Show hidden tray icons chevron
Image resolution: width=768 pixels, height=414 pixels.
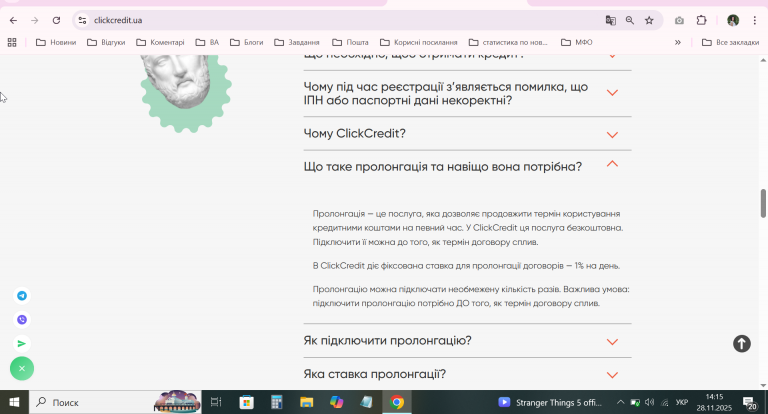(x=621, y=402)
